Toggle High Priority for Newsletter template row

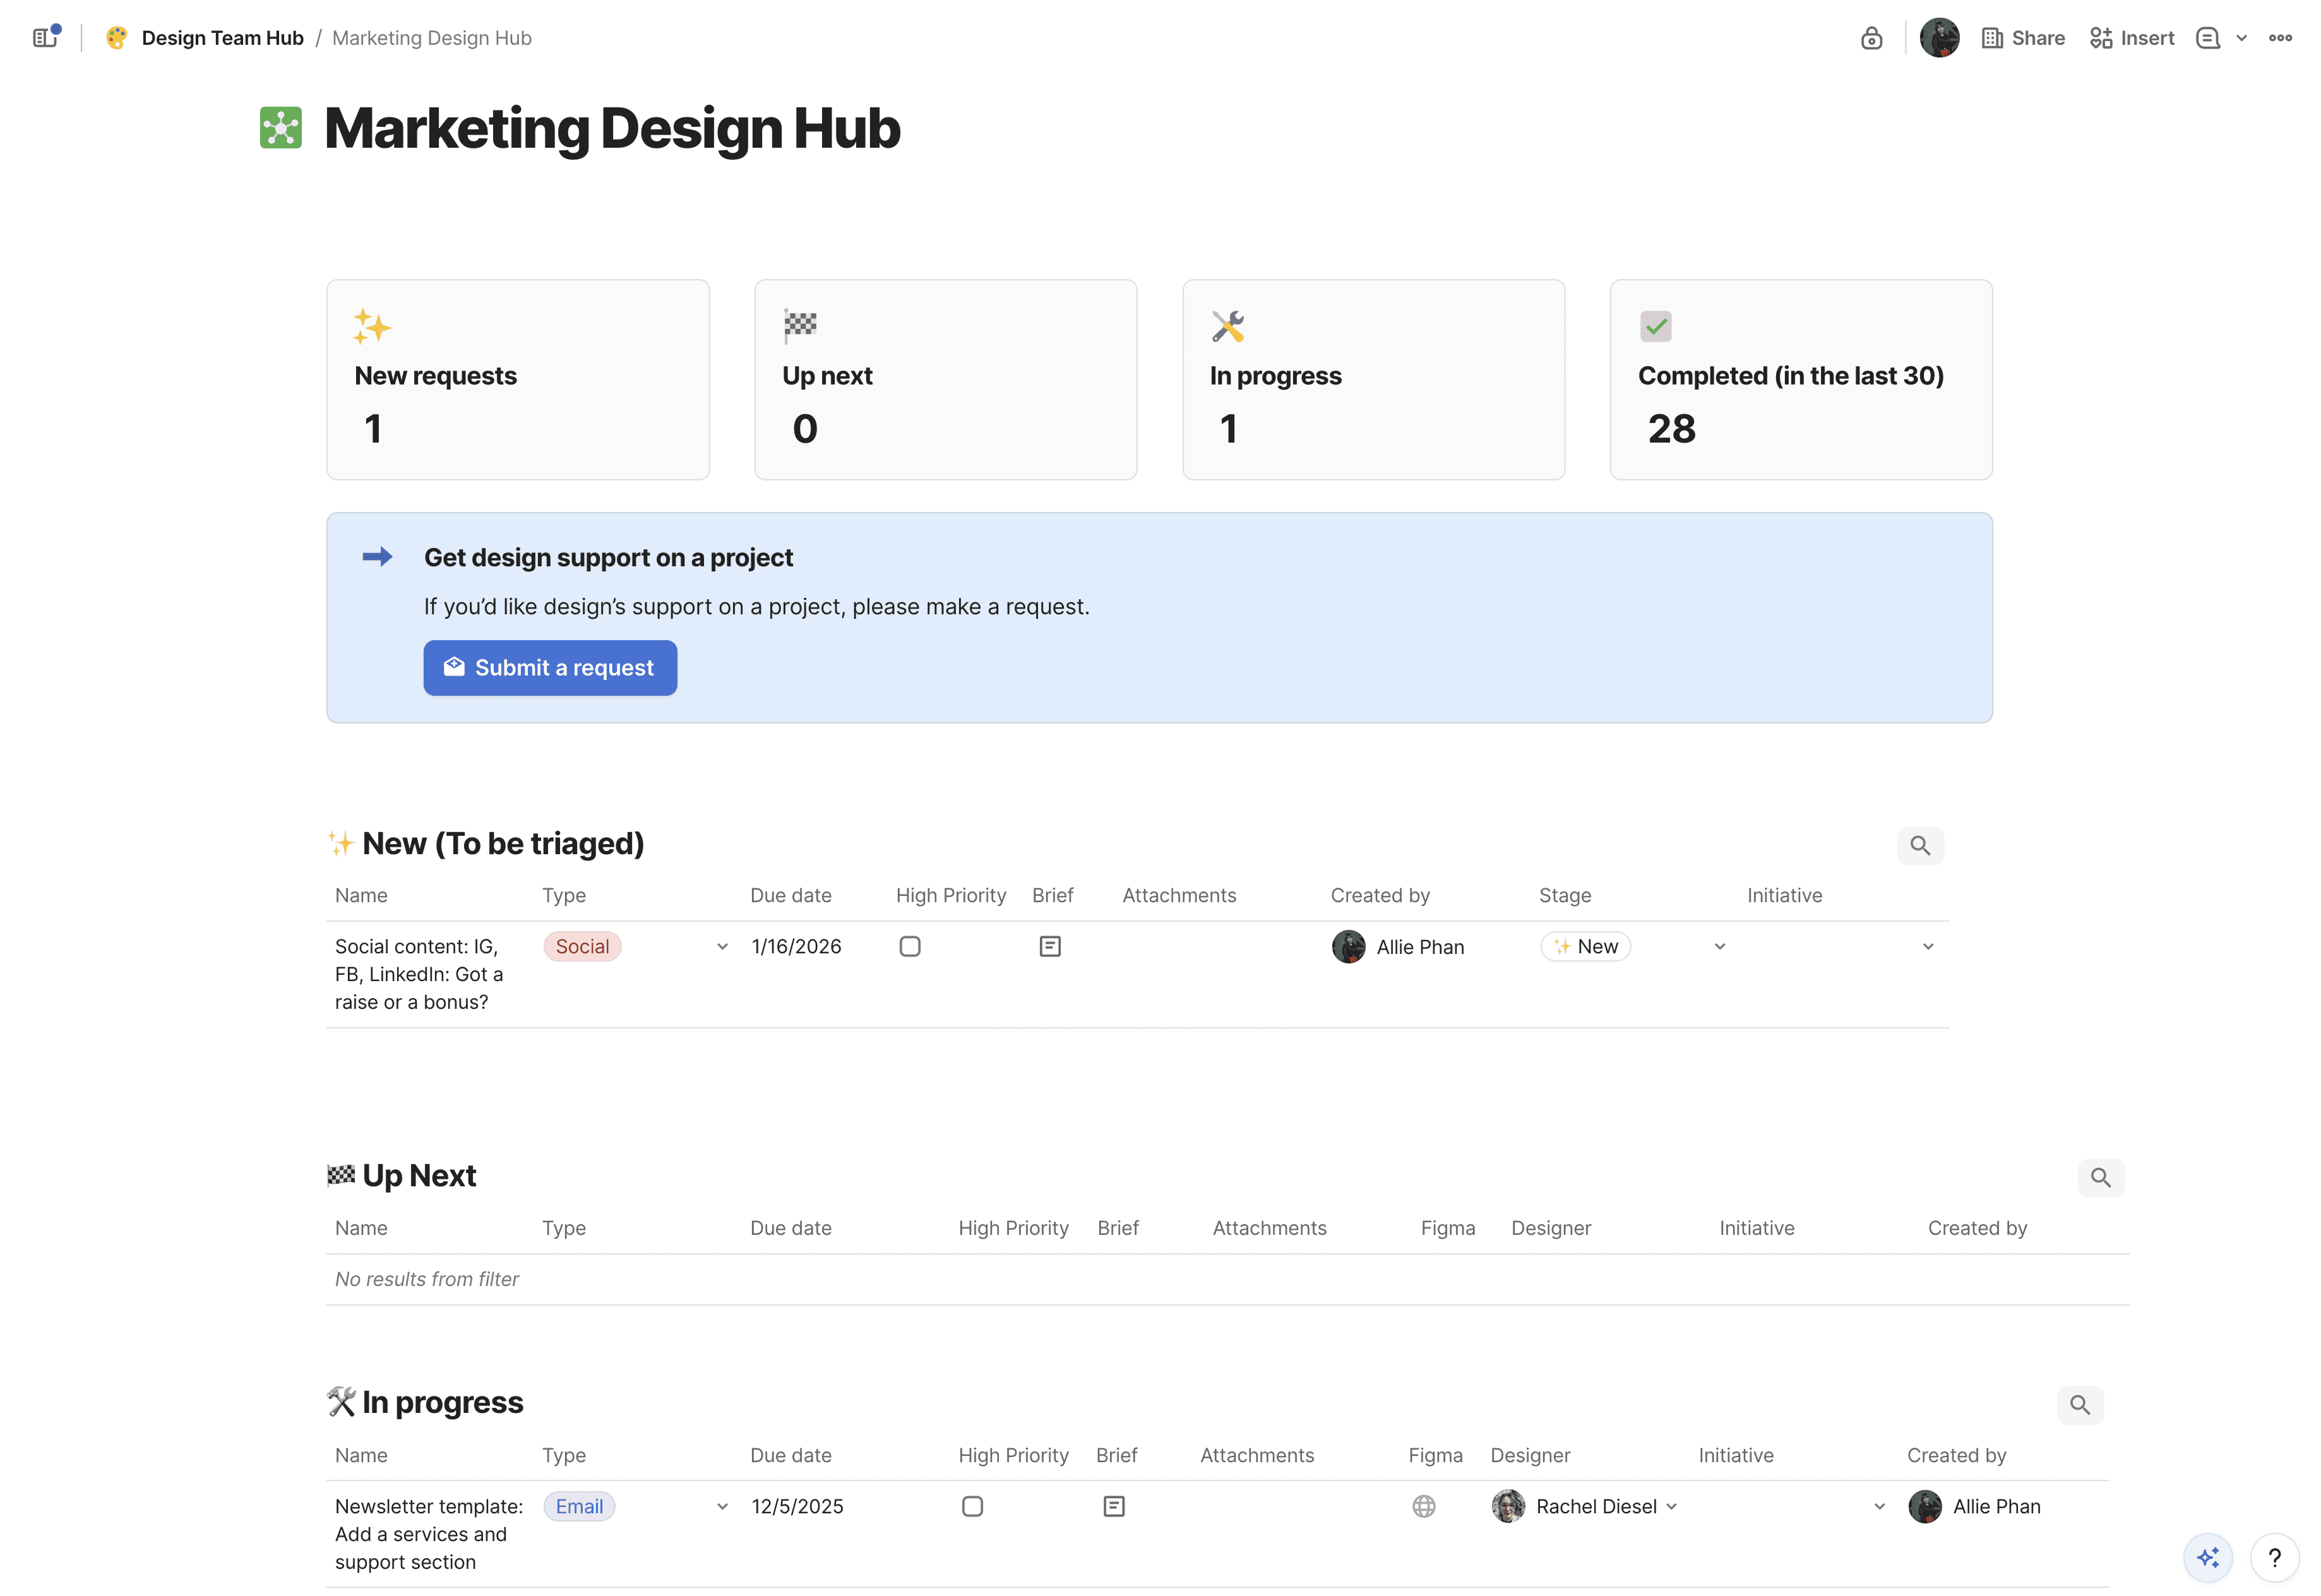point(972,1506)
